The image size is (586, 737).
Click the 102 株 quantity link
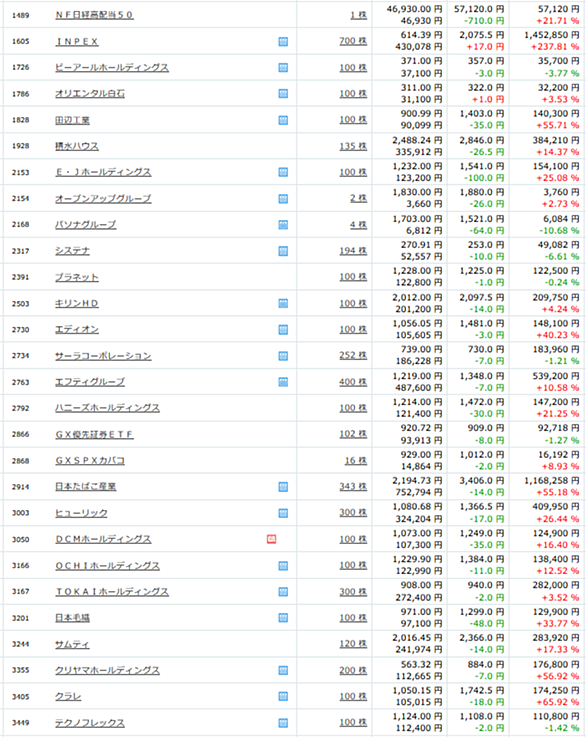pos(353,434)
